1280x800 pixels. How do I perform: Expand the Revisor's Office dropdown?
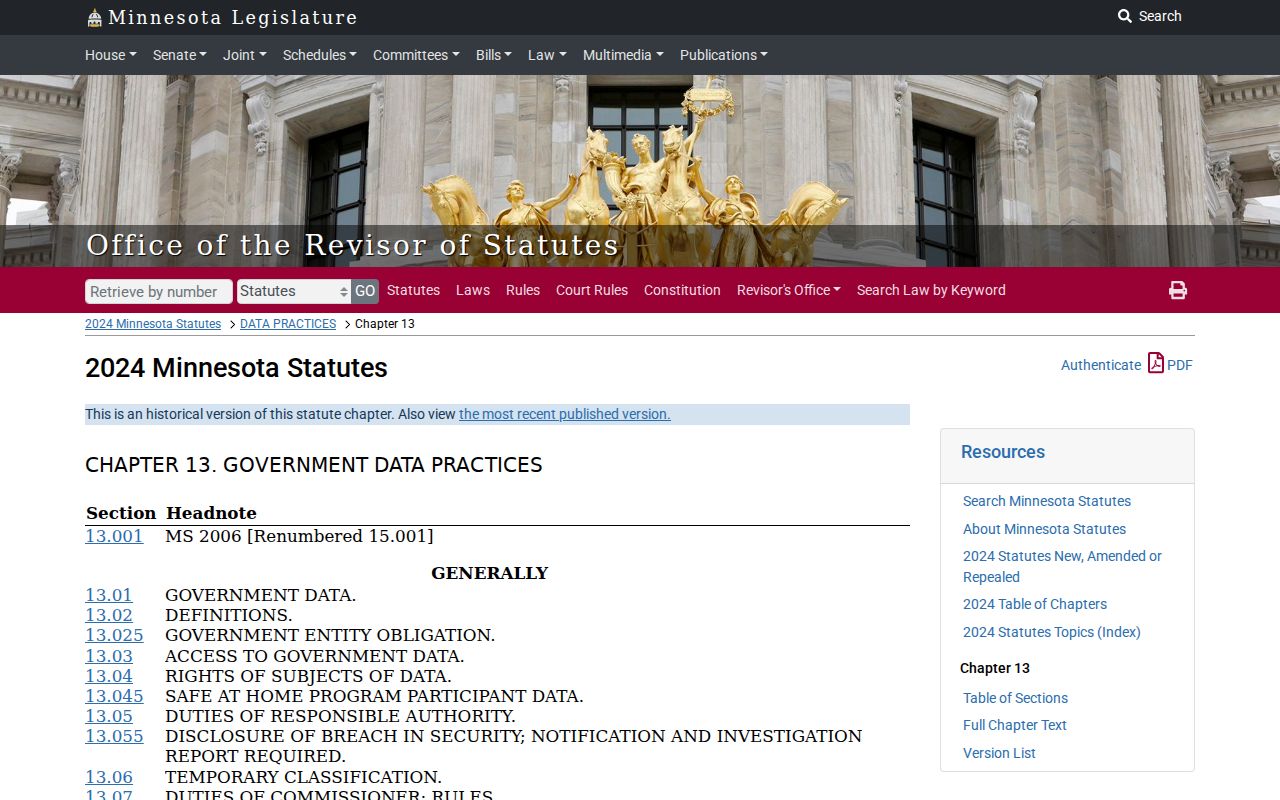click(x=789, y=290)
